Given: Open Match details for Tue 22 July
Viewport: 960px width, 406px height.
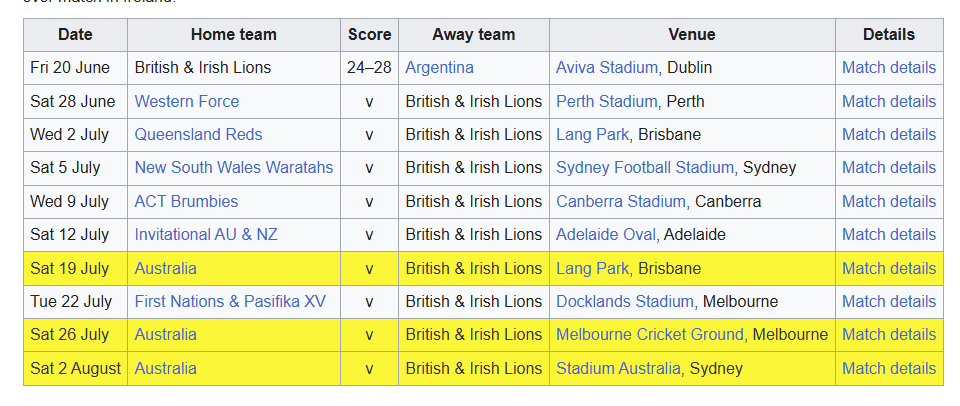Looking at the screenshot, I should coord(888,301).
